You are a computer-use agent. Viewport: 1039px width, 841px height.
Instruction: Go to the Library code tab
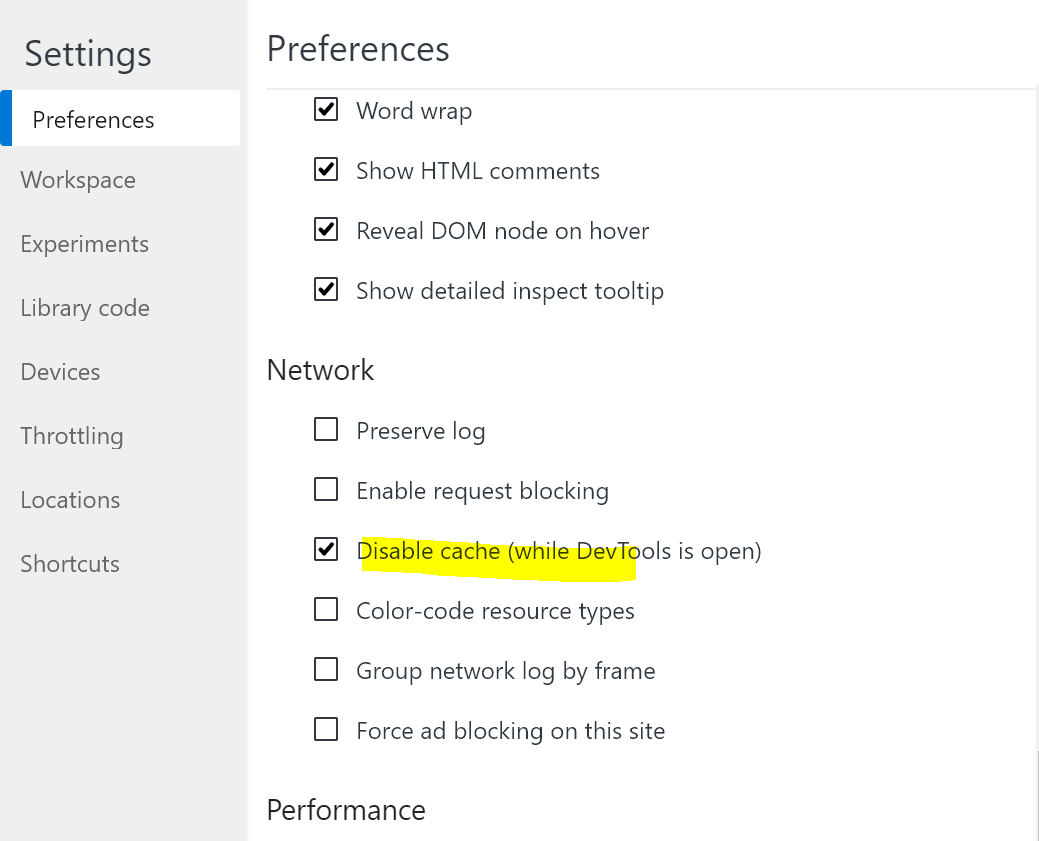coord(85,308)
